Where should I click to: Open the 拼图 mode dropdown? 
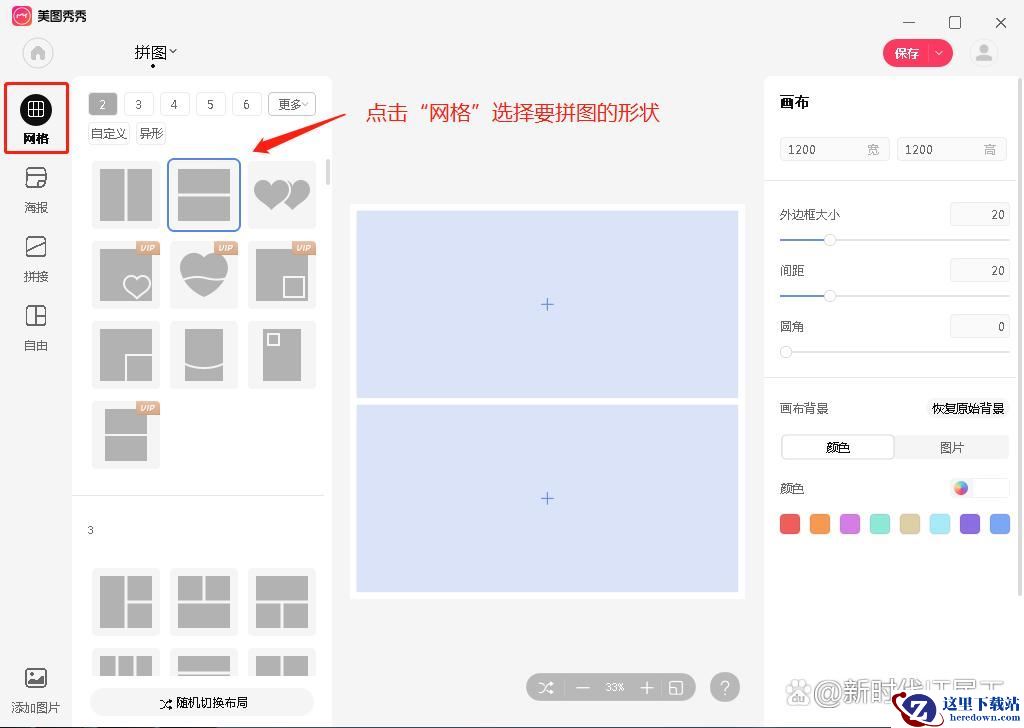(x=155, y=52)
